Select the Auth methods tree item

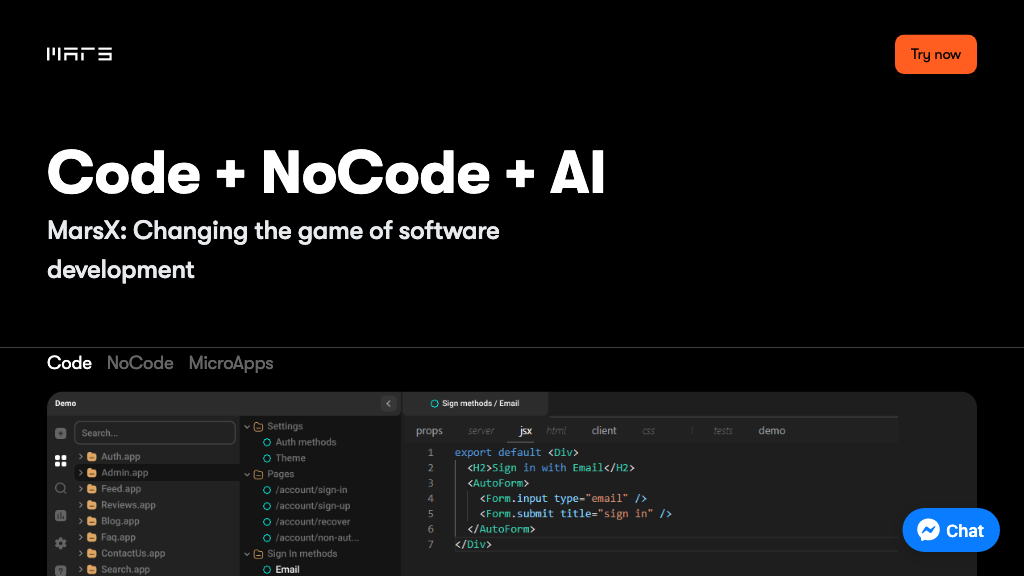point(305,442)
